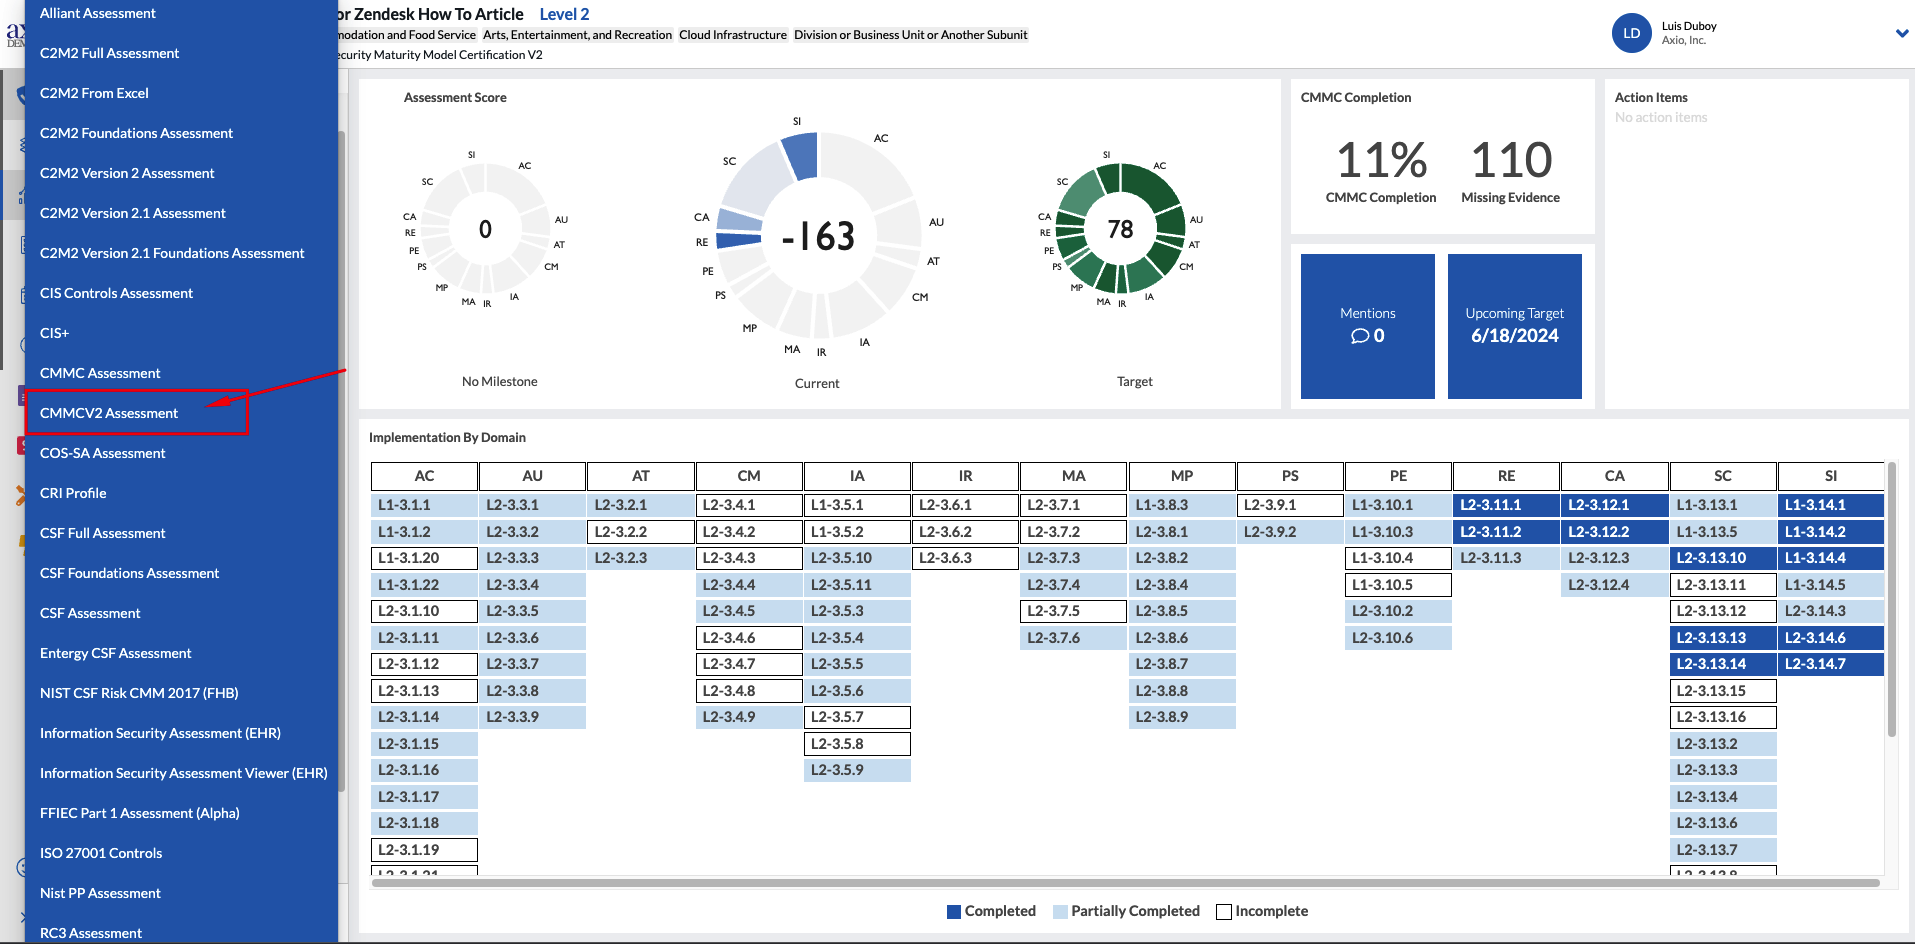Select CMMCV2 Assessment from the menu
Screen dimensions: 1915x944
point(108,413)
